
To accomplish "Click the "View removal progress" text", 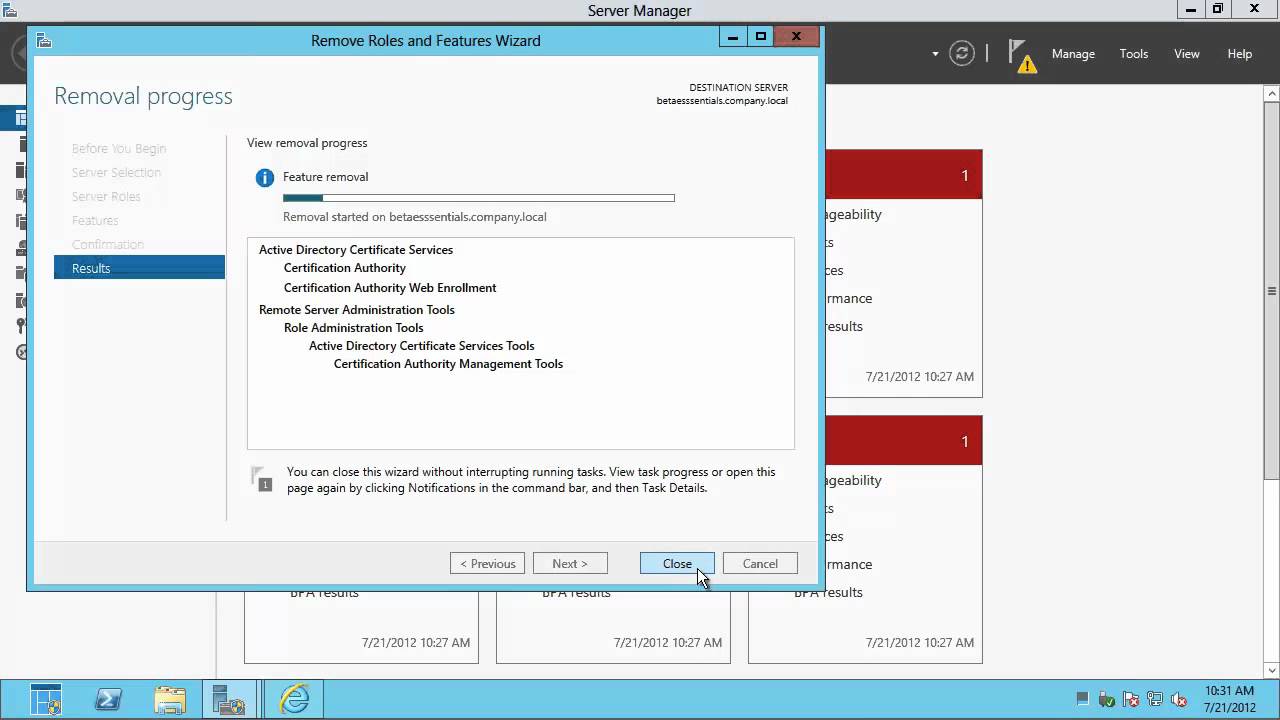I will [x=307, y=143].
